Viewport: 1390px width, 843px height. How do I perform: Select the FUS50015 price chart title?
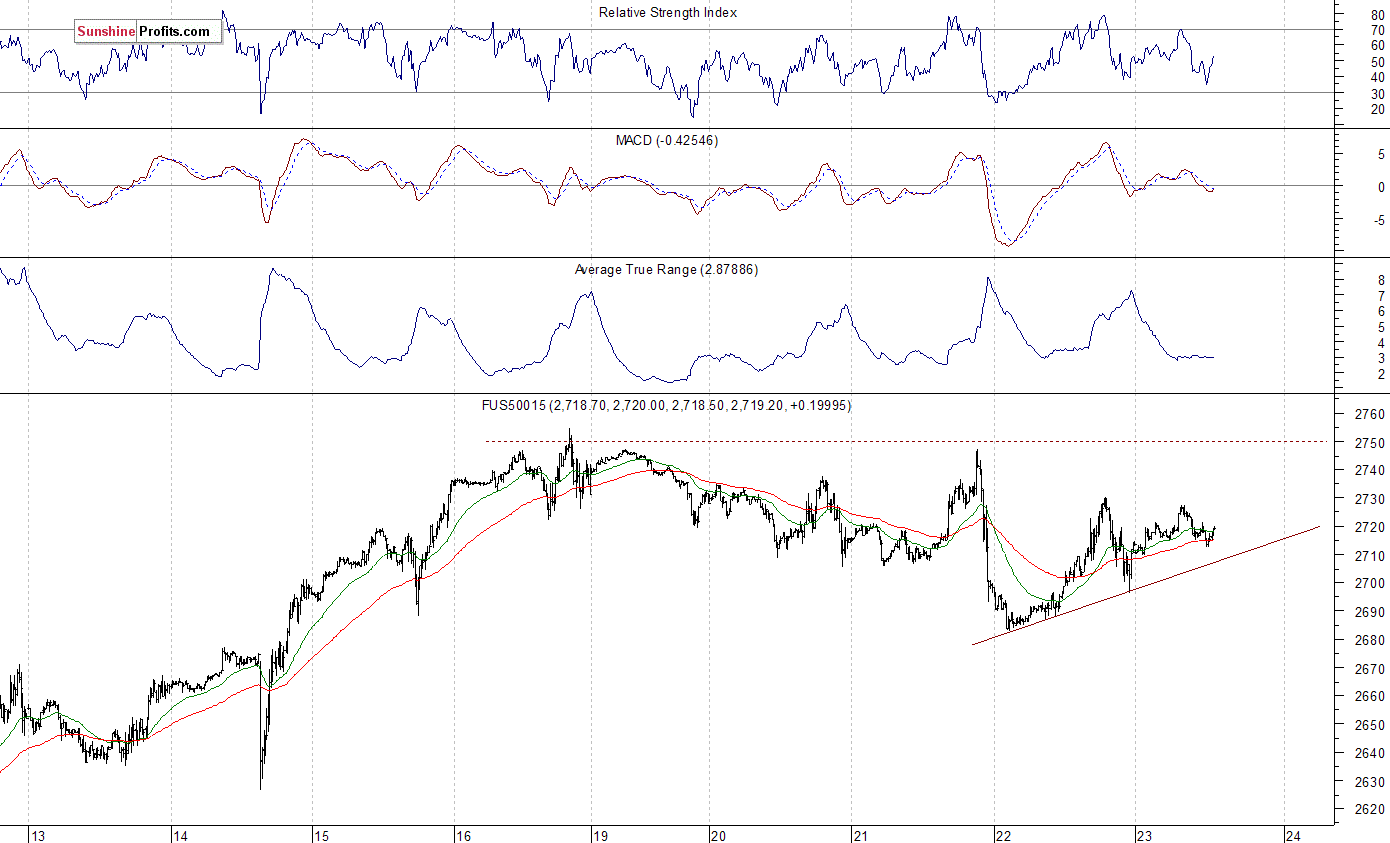pyautogui.click(x=665, y=405)
